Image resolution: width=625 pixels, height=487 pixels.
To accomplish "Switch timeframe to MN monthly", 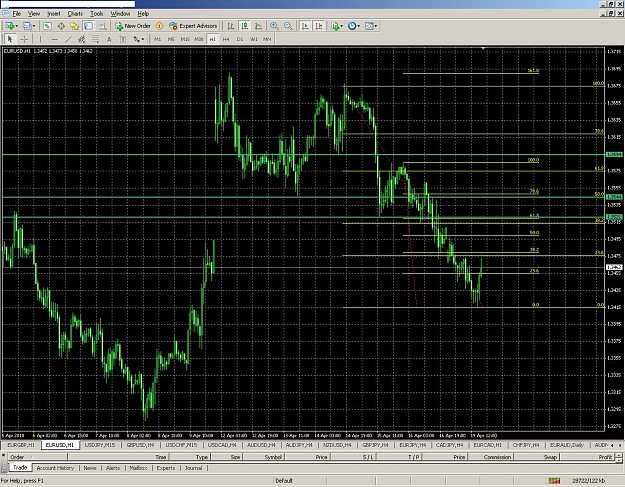I will pyautogui.click(x=267, y=39).
